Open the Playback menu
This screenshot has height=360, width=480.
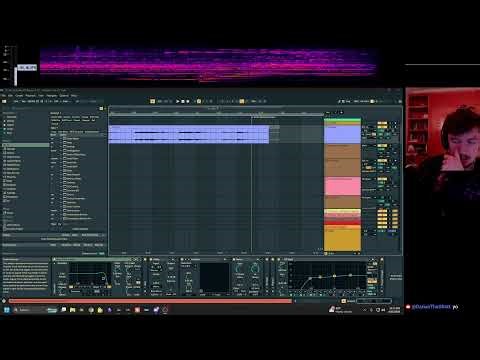click(x=30, y=96)
